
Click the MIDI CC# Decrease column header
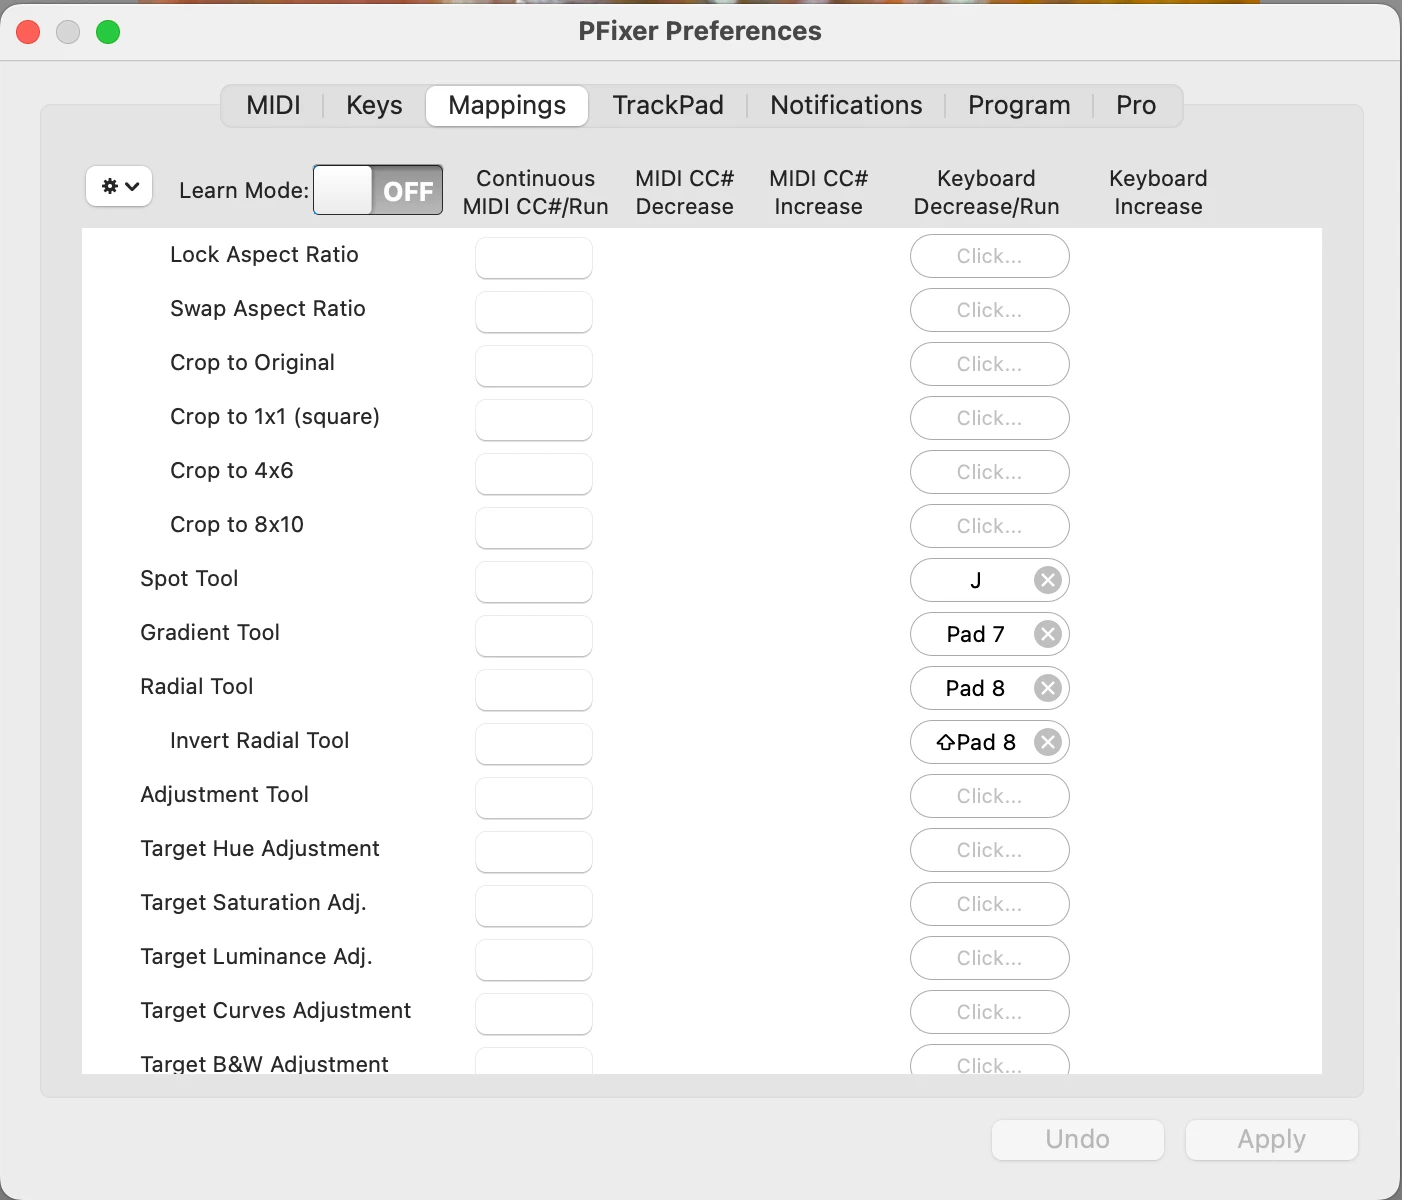pyautogui.click(x=684, y=192)
